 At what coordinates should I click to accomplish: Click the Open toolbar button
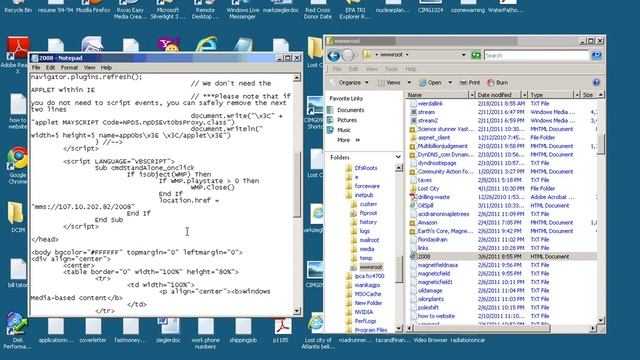[431, 82]
